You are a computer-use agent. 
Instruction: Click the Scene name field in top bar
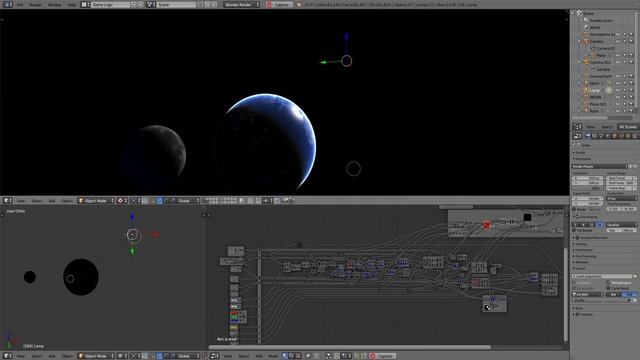tap(176, 4)
